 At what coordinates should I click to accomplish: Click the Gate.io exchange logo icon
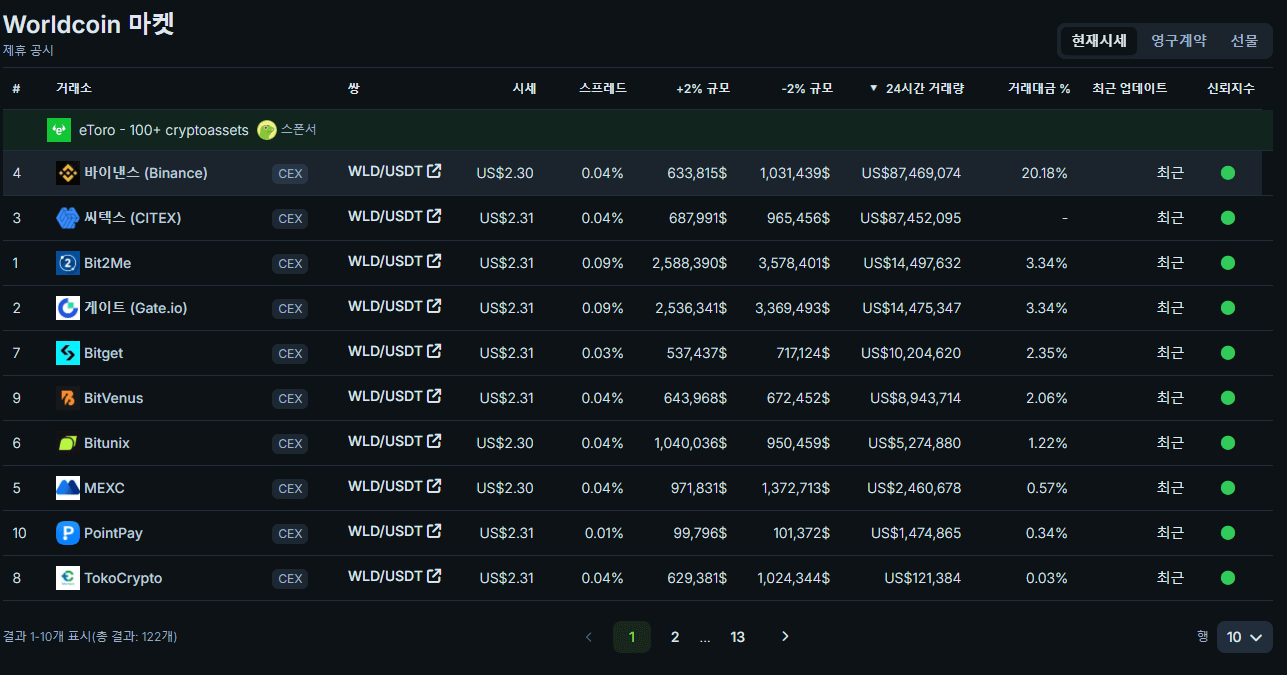point(68,308)
